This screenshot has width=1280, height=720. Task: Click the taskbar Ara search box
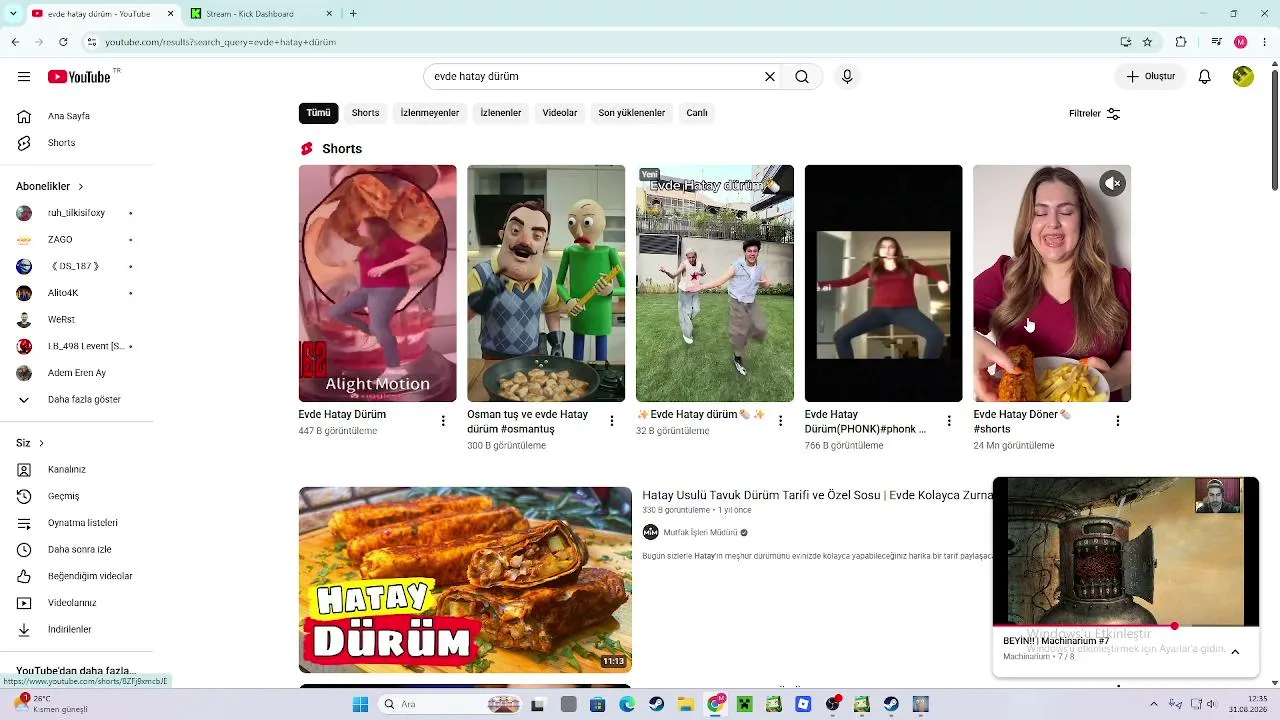click(x=452, y=704)
